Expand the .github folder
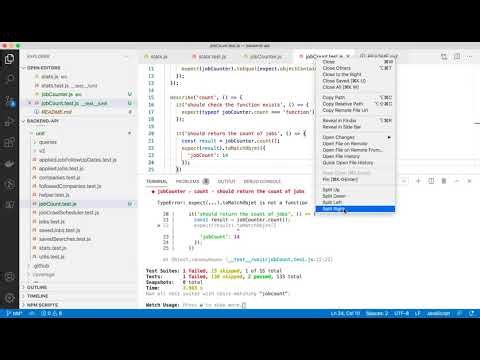The height and width of the screenshot is (360, 480). [x=42, y=266]
